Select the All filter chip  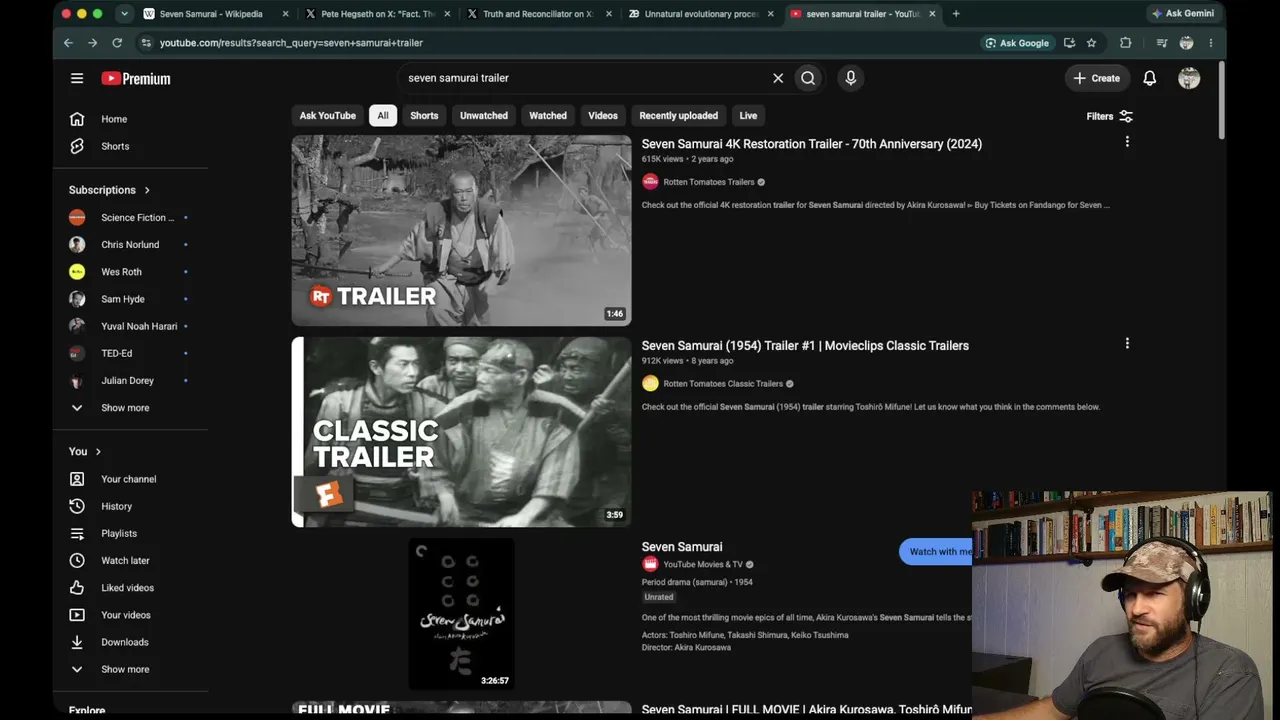pyautogui.click(x=383, y=116)
